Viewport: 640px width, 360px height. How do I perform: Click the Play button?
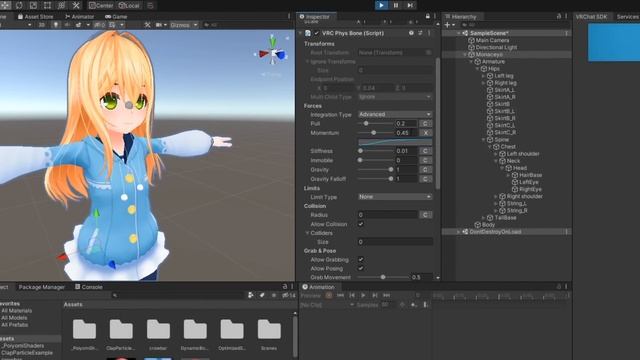(x=381, y=5)
